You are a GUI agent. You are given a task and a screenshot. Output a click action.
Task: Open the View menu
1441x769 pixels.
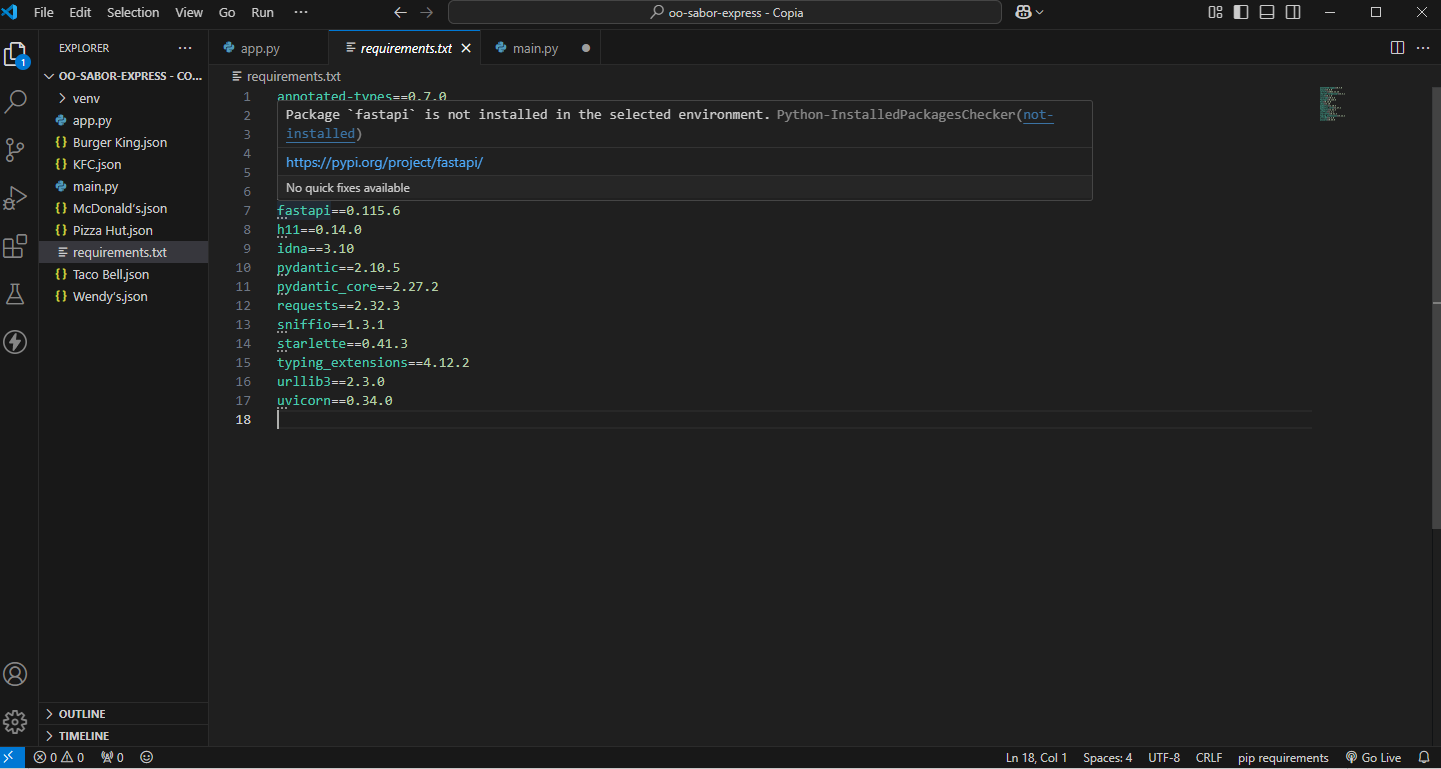tap(188, 12)
